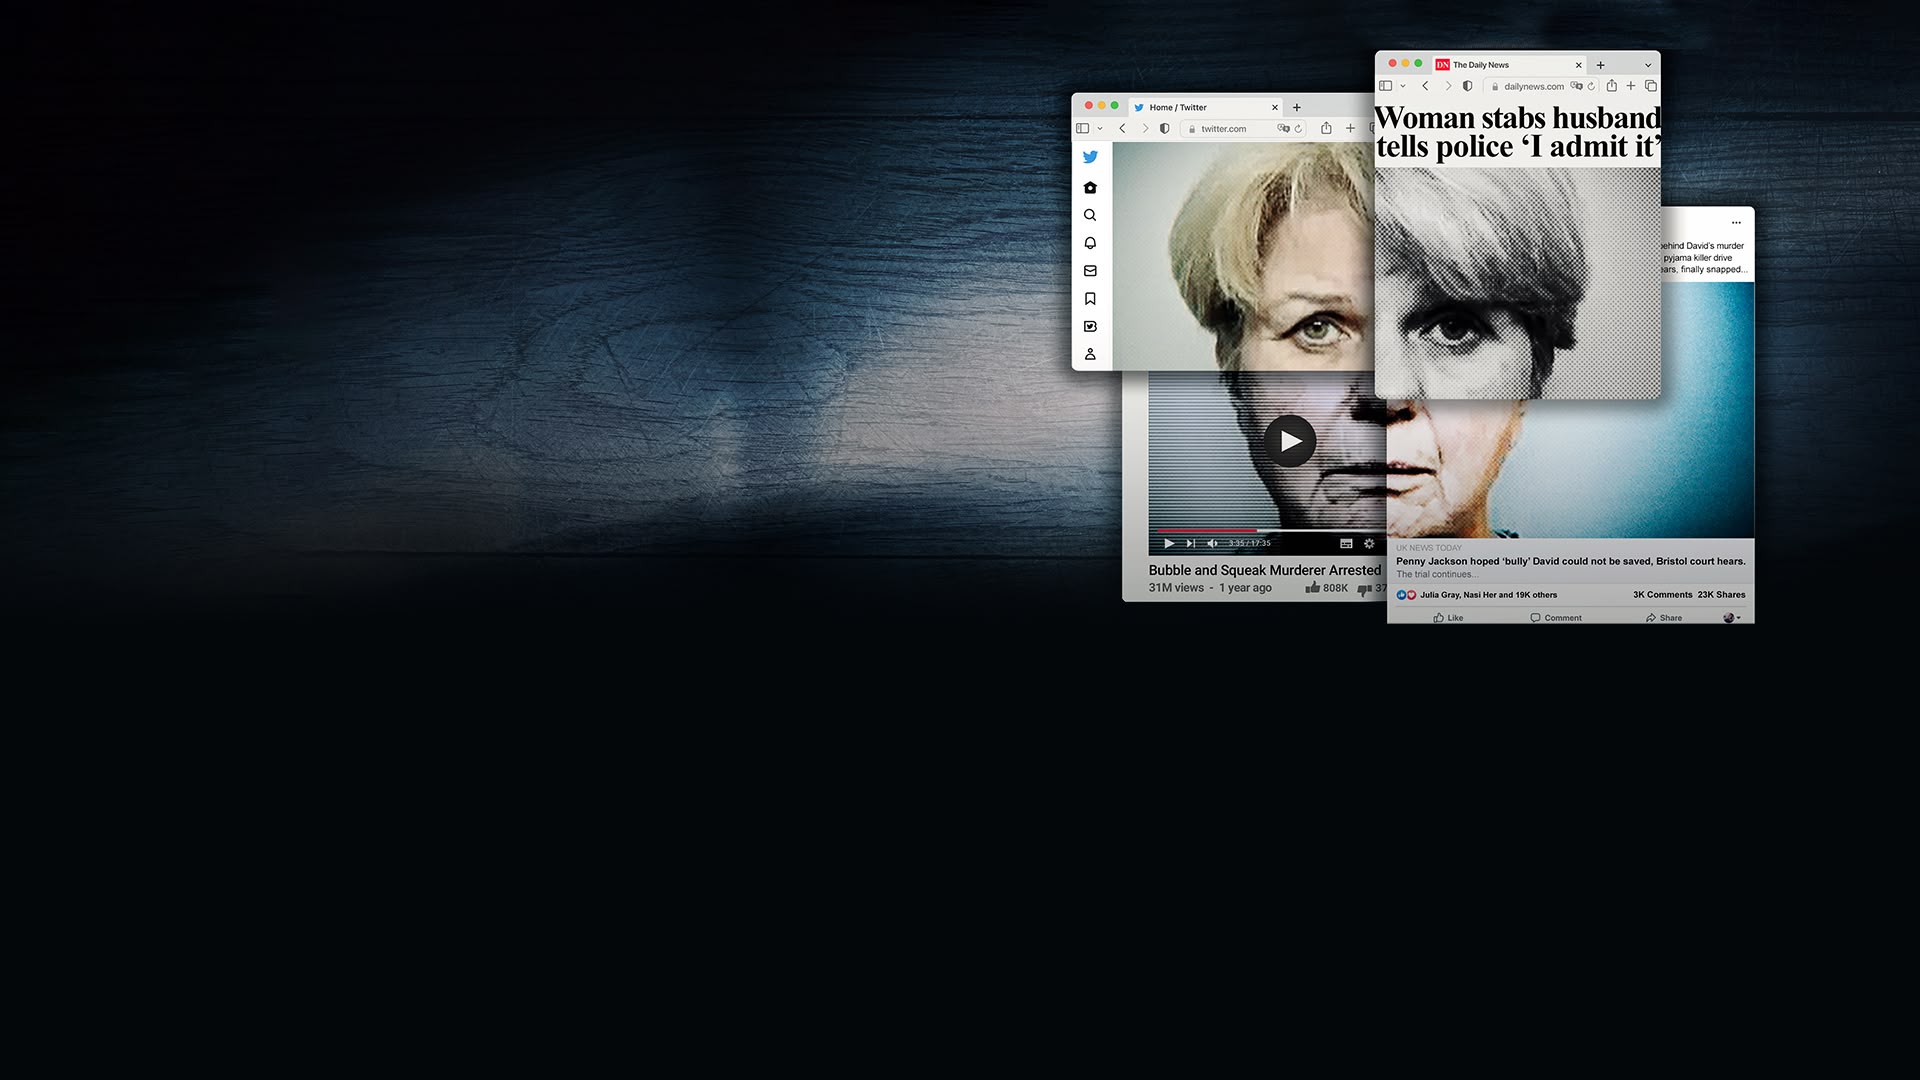This screenshot has height=1080, width=1920.
Task: Toggle sidebar in Twitter browser window
Action: point(1082,129)
